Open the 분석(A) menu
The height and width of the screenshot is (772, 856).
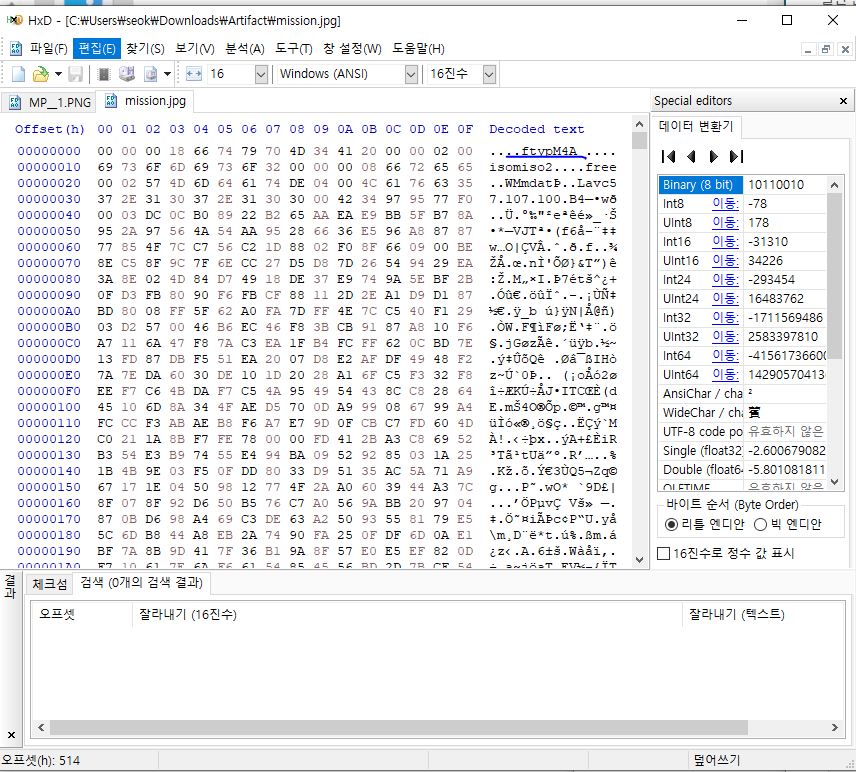click(245, 49)
